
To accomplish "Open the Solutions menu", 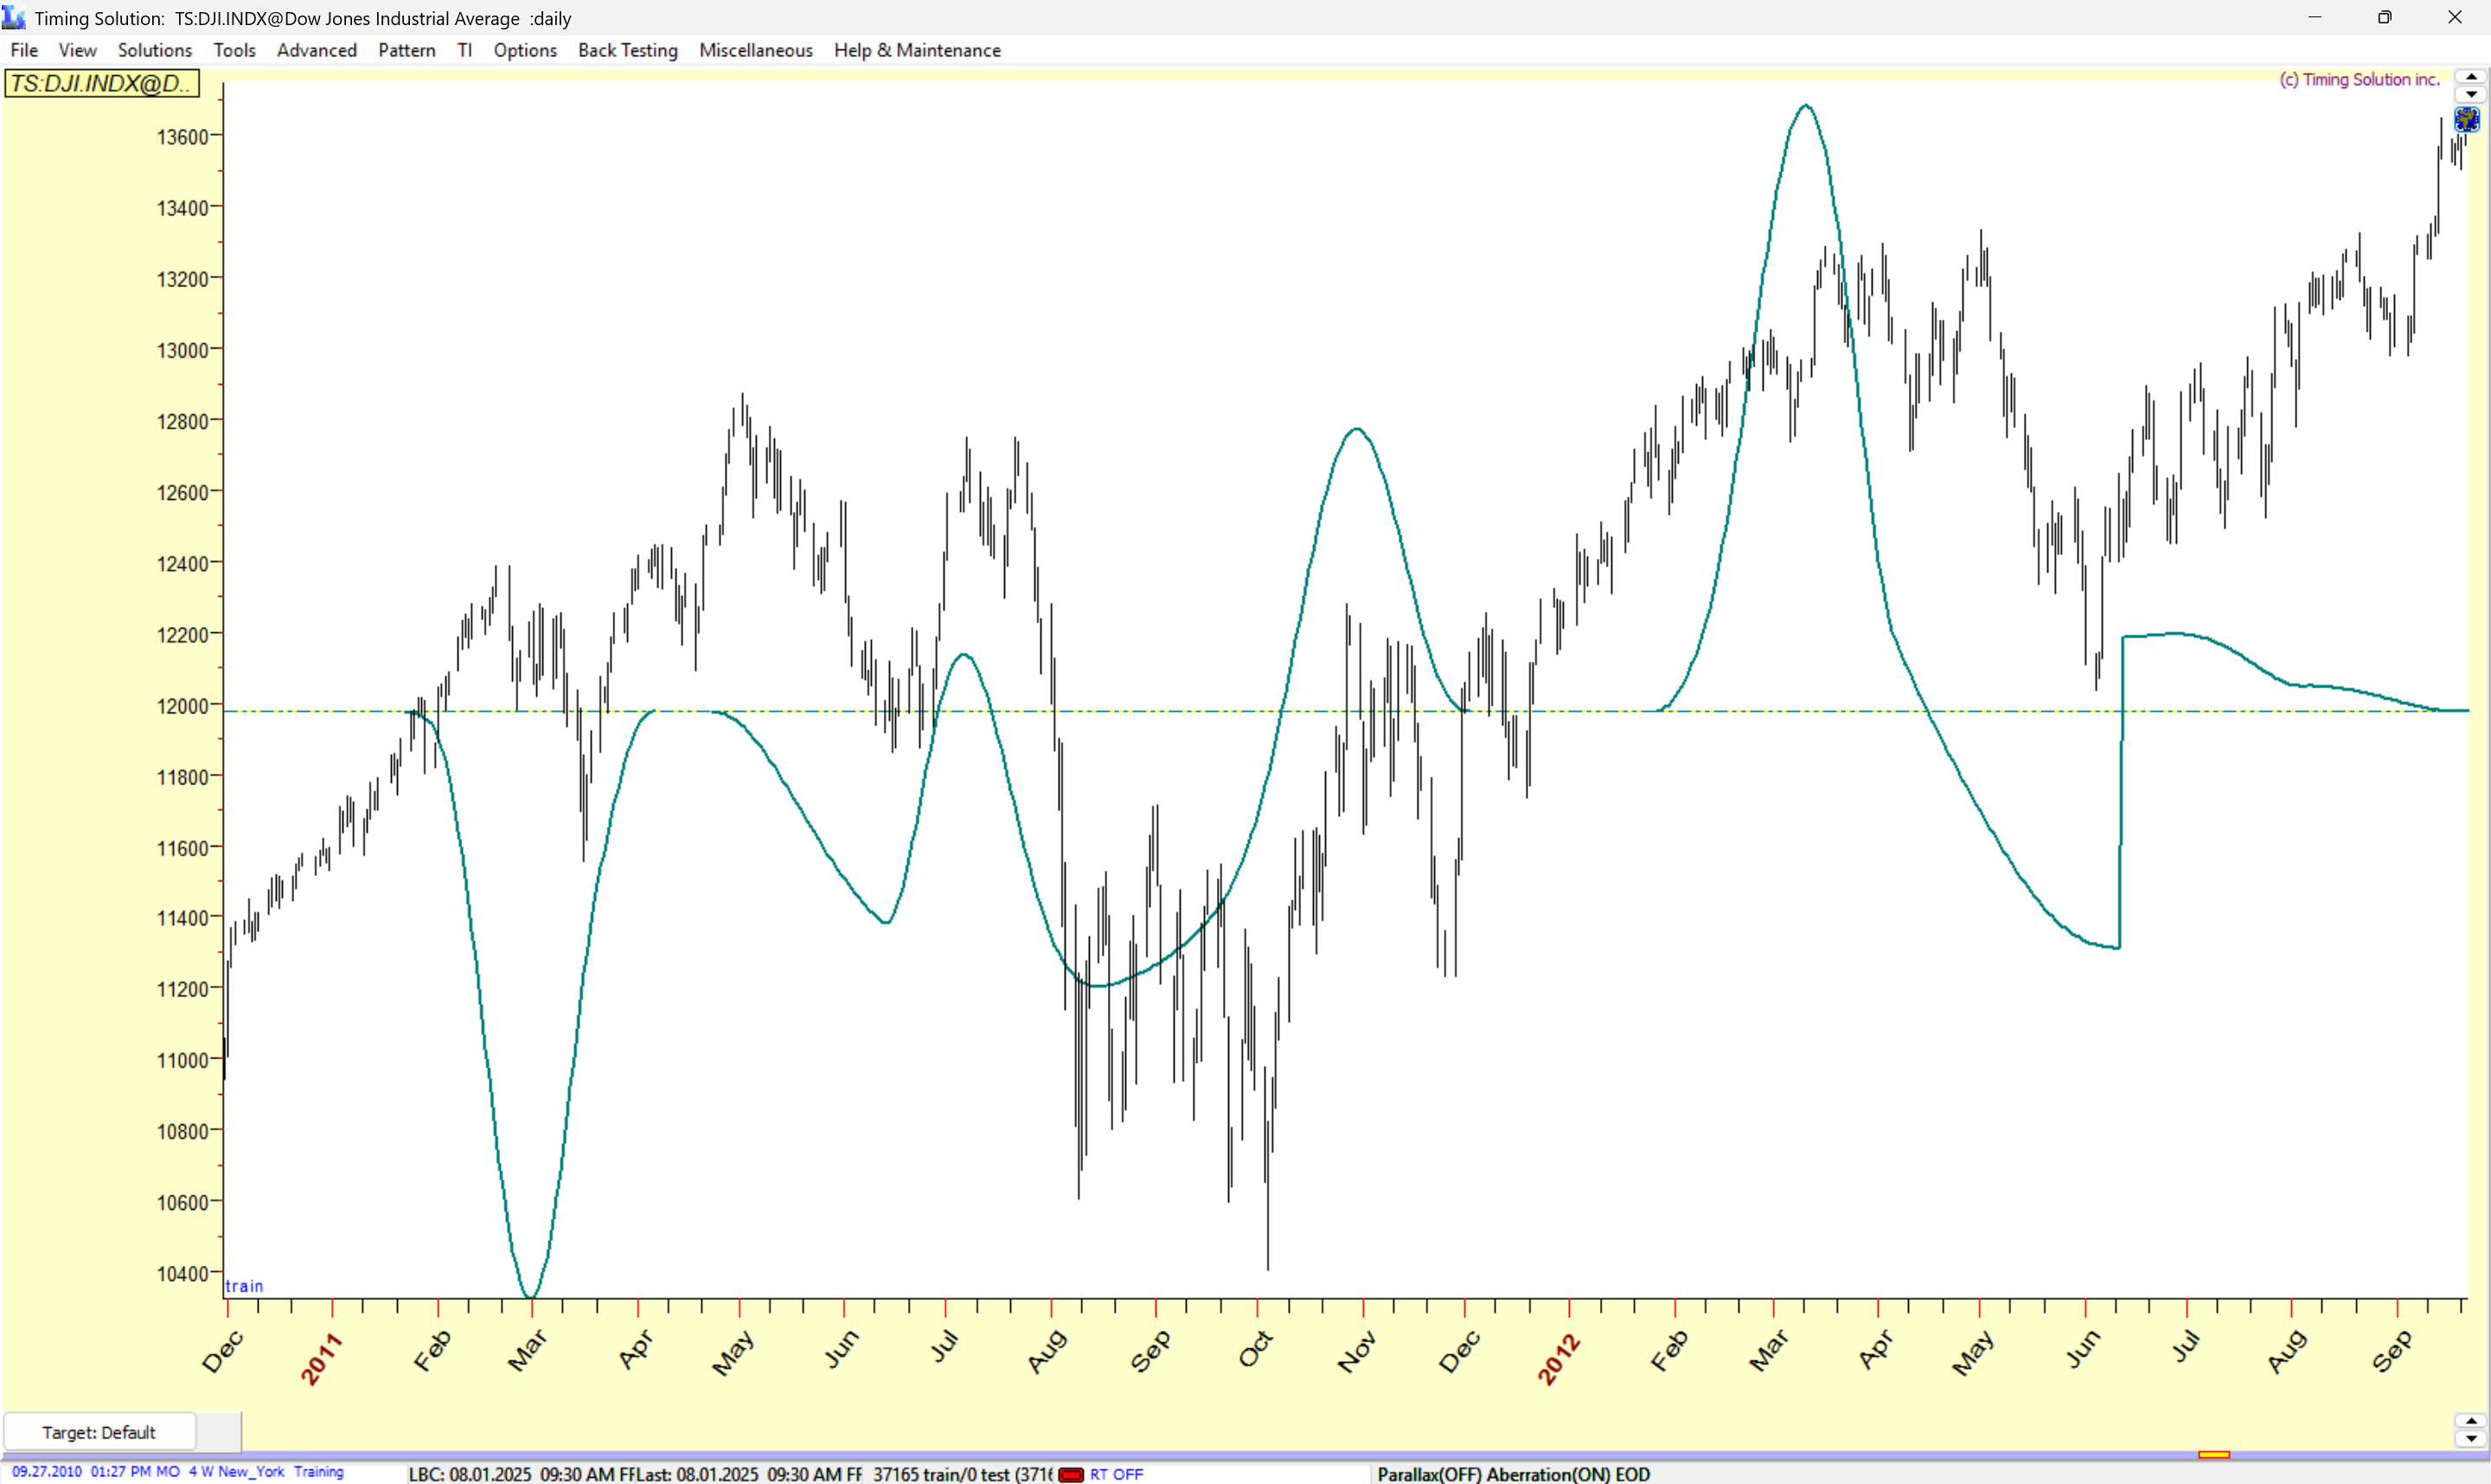I will [x=154, y=50].
